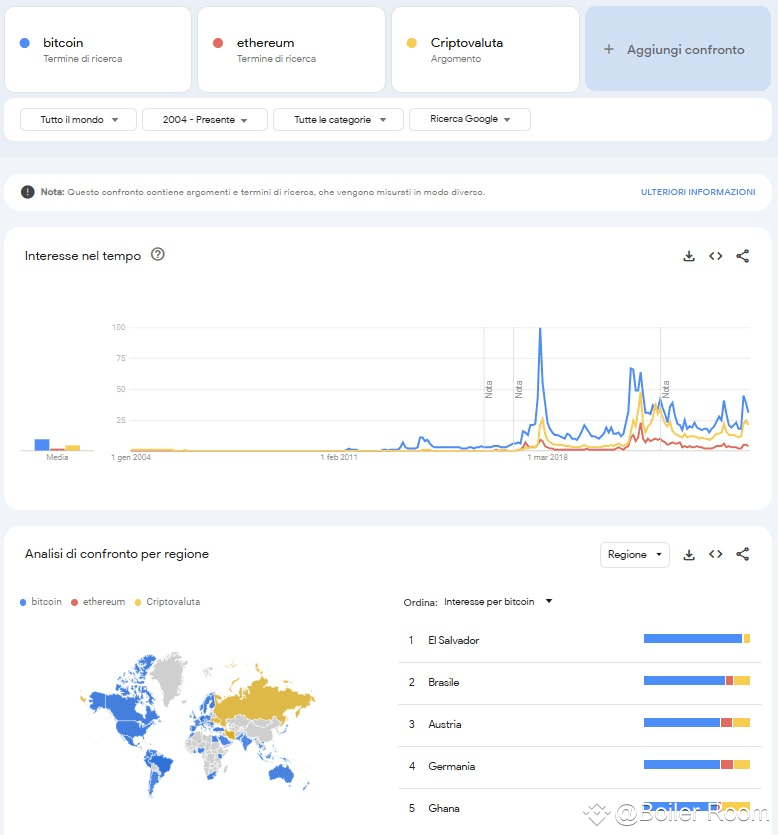Open embed code for Interesse nel tempo
The height and width of the screenshot is (835, 778).
[715, 256]
